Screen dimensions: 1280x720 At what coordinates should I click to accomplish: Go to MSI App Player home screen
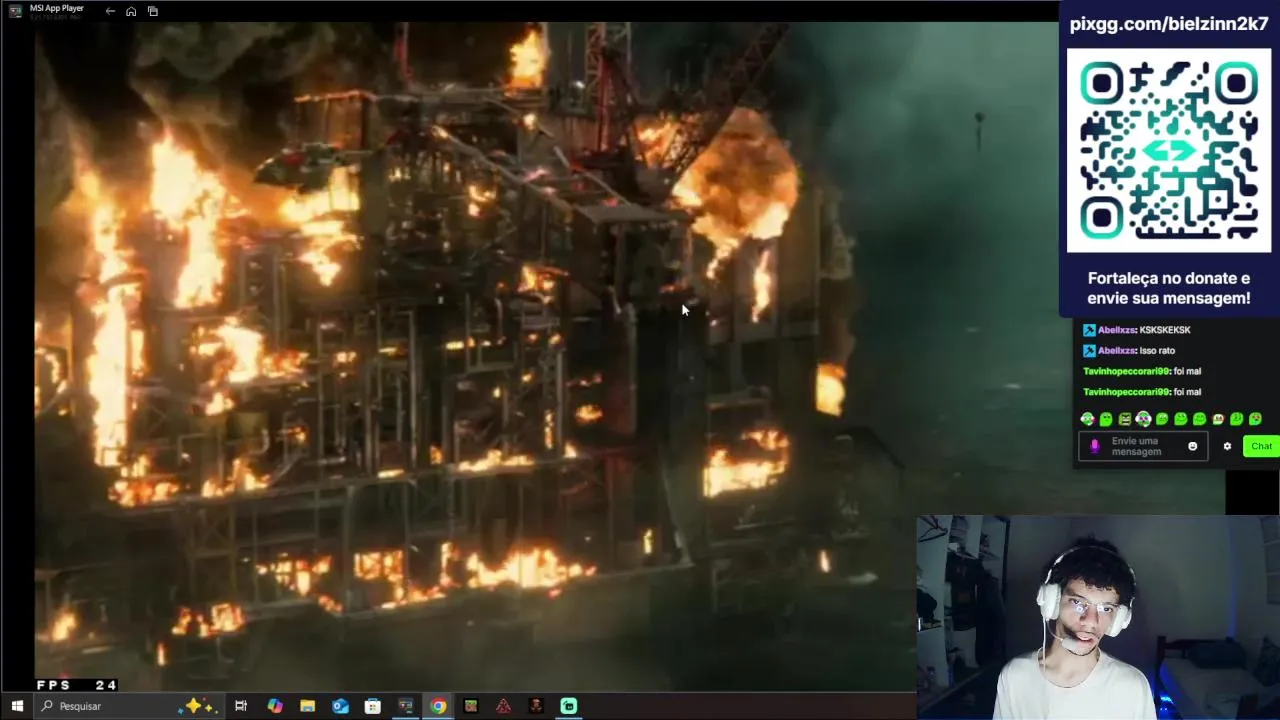point(131,11)
